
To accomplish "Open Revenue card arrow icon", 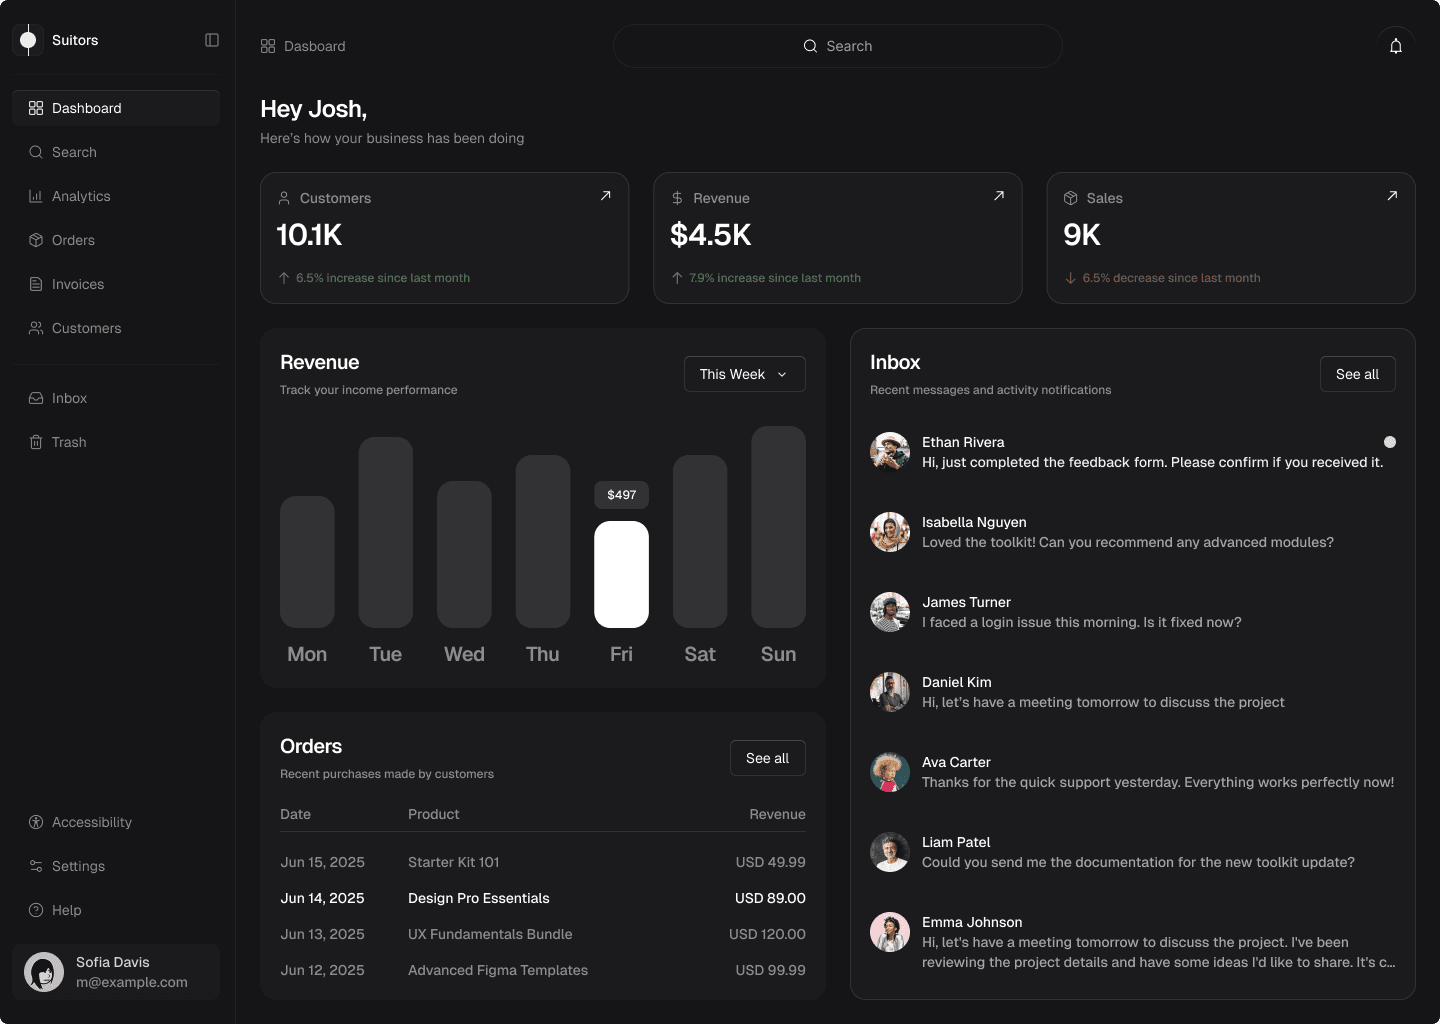I will (998, 196).
